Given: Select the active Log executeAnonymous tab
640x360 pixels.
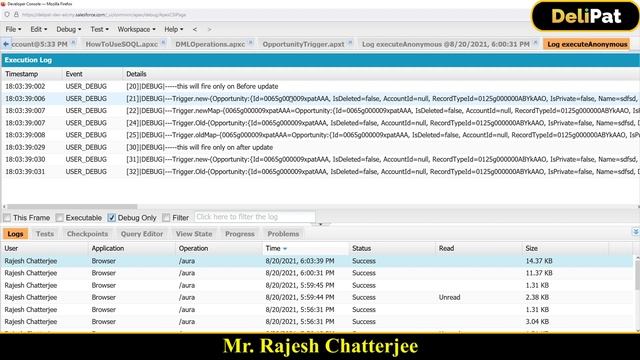Looking at the screenshot, I should coord(587,44).
